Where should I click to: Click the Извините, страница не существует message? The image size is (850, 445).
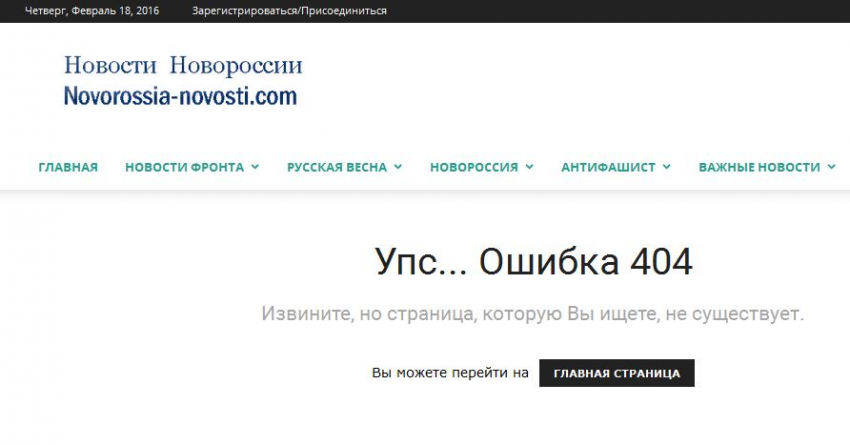[x=533, y=314]
